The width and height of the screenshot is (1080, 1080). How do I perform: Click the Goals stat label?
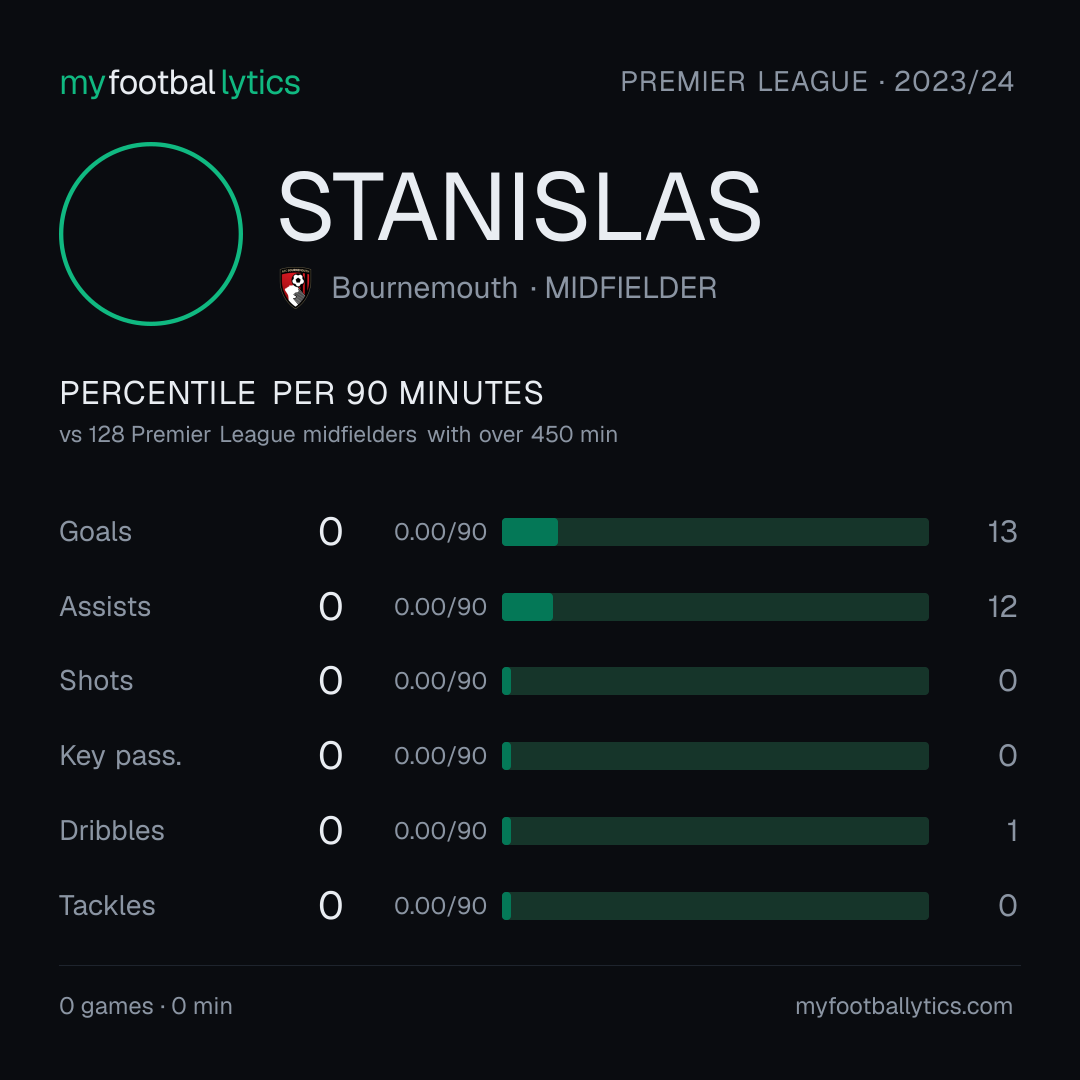click(95, 532)
